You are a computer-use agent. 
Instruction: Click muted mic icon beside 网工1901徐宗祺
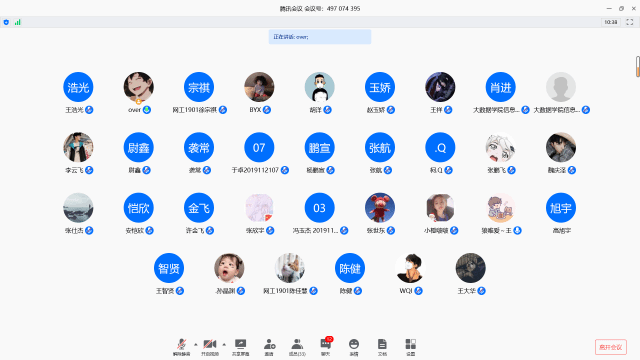(x=223, y=110)
